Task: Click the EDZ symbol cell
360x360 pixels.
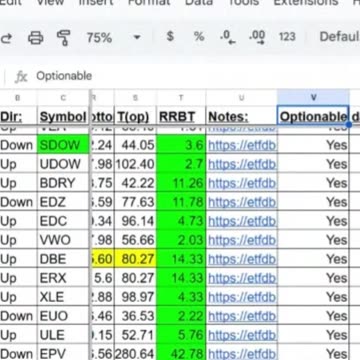Action: coord(63,202)
